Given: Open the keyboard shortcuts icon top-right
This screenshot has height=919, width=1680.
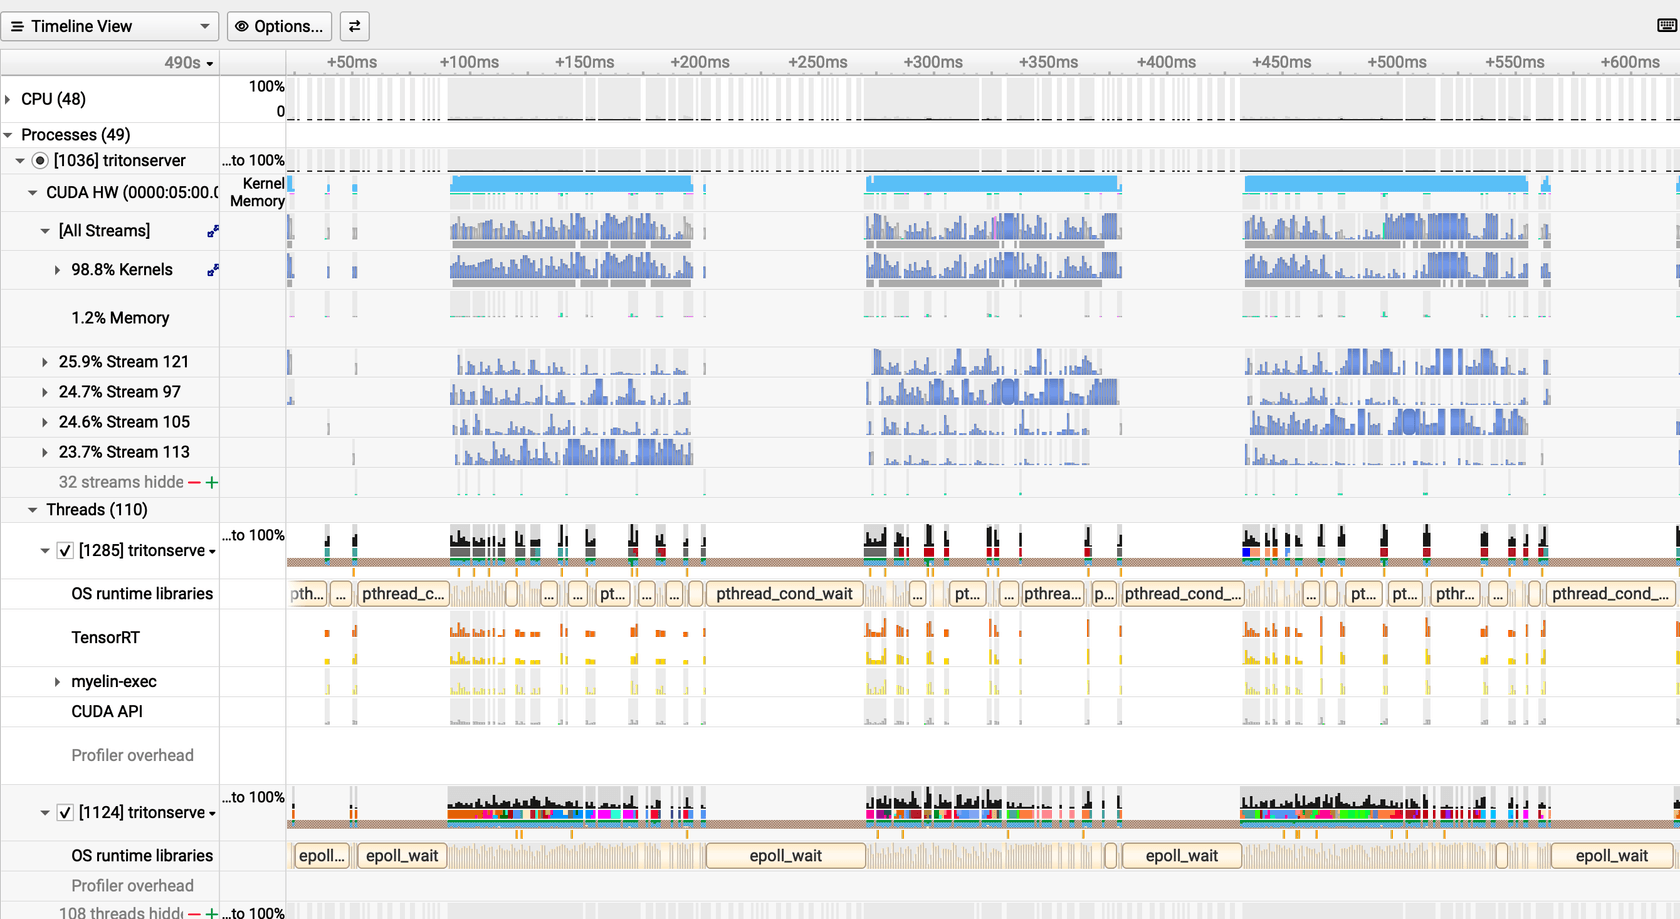Looking at the screenshot, I should pos(1668,25).
